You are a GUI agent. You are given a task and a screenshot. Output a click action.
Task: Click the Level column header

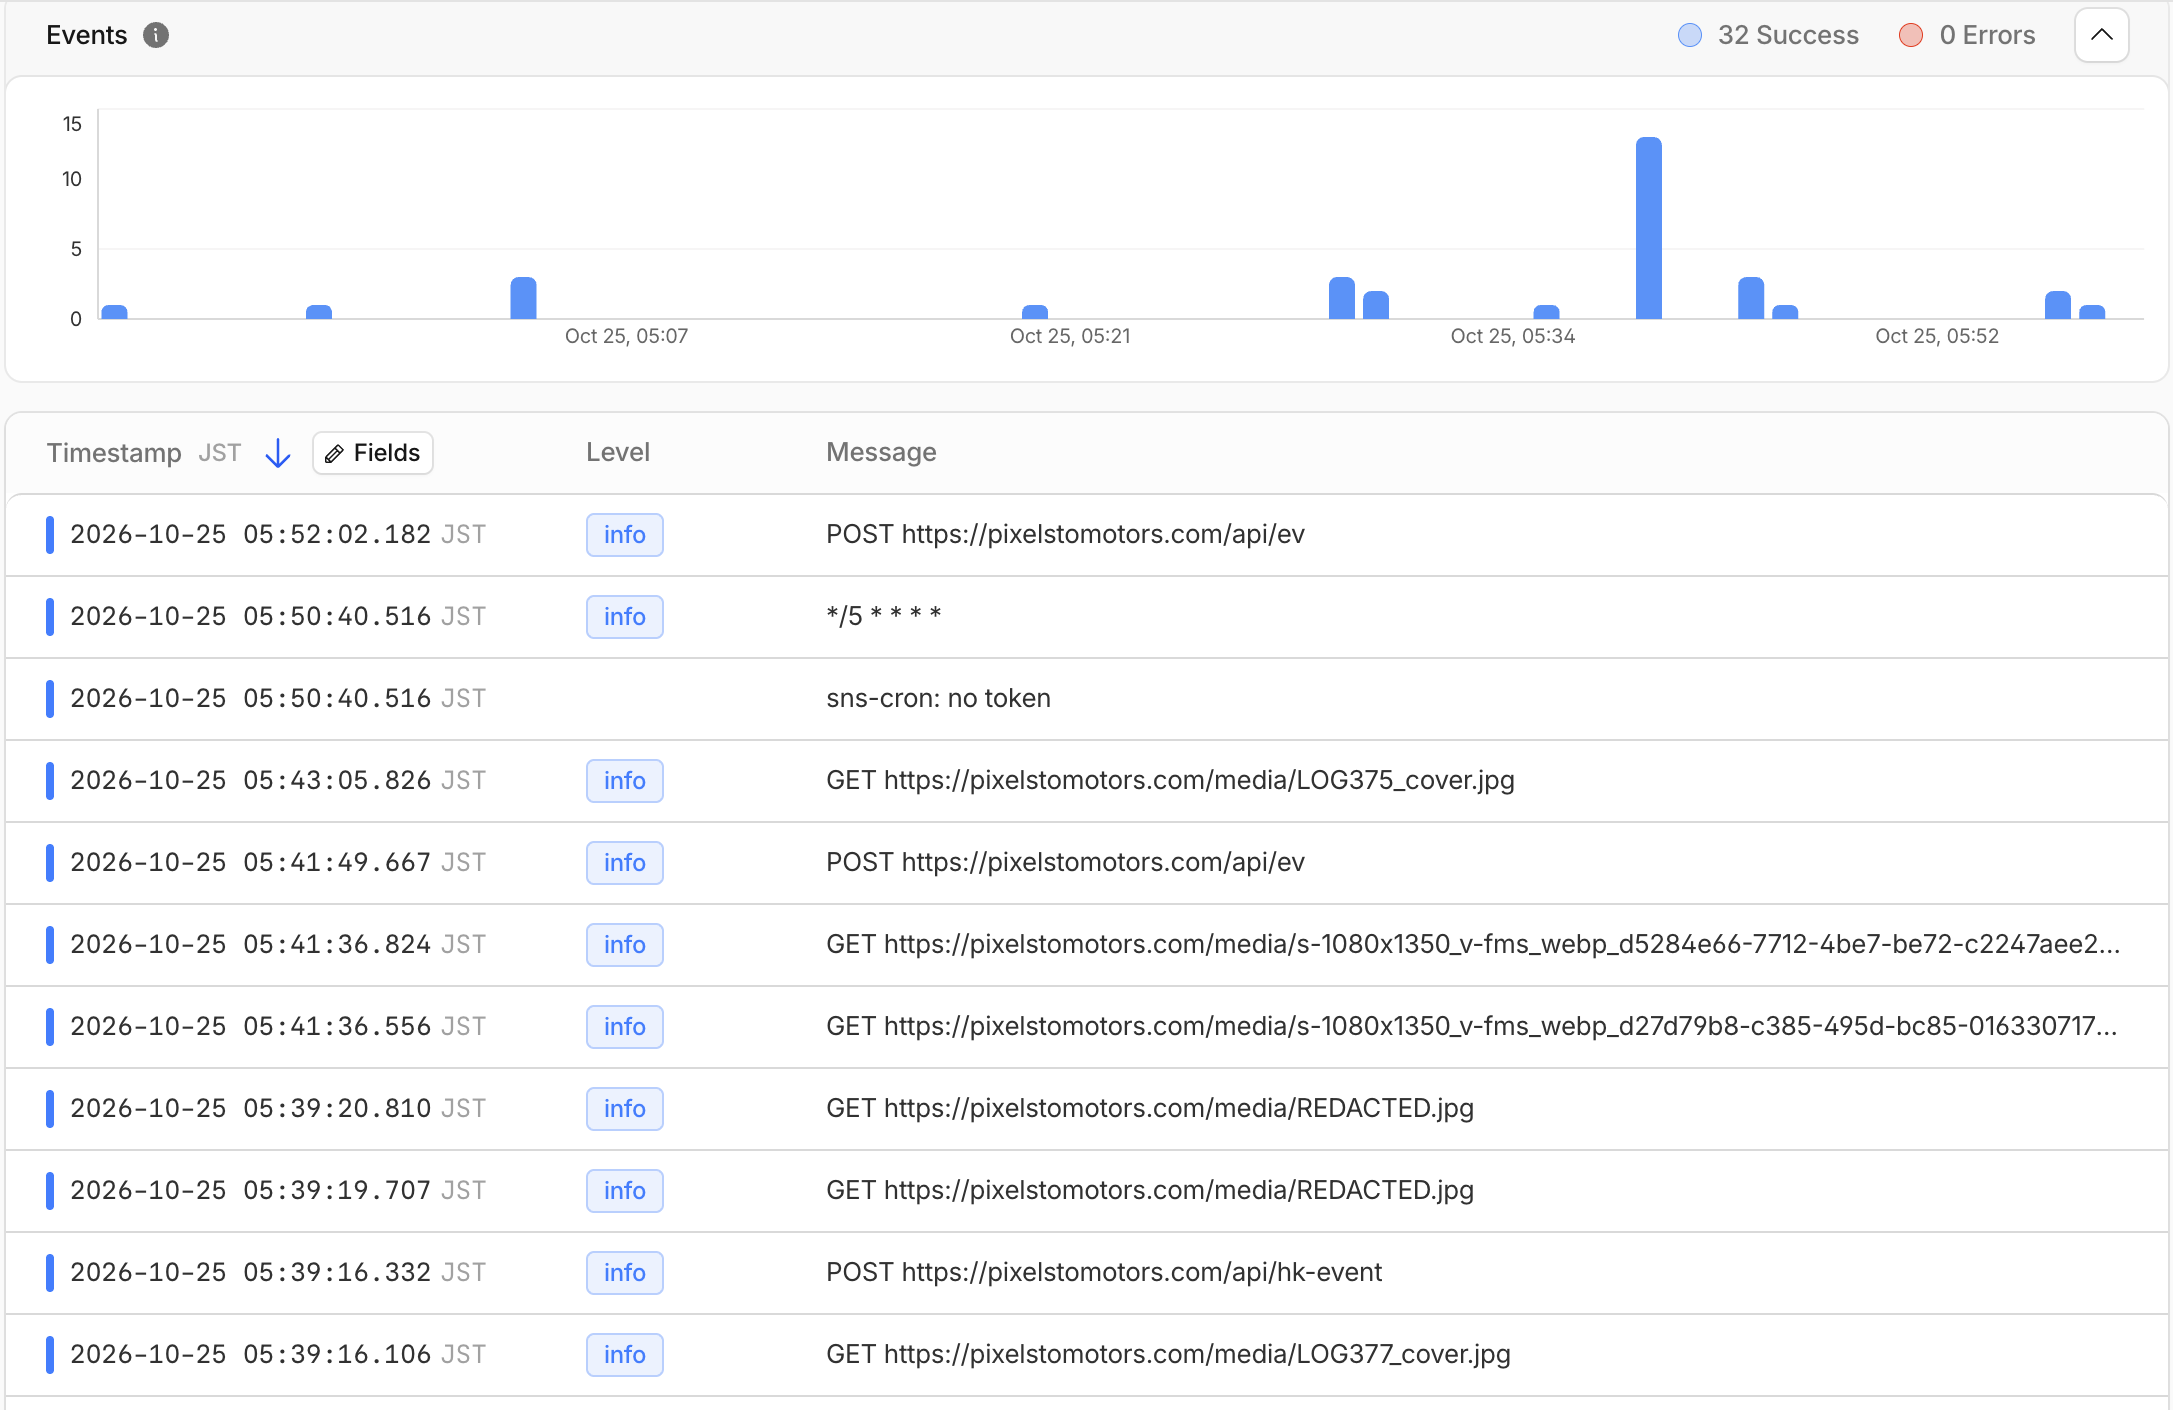[x=618, y=452]
